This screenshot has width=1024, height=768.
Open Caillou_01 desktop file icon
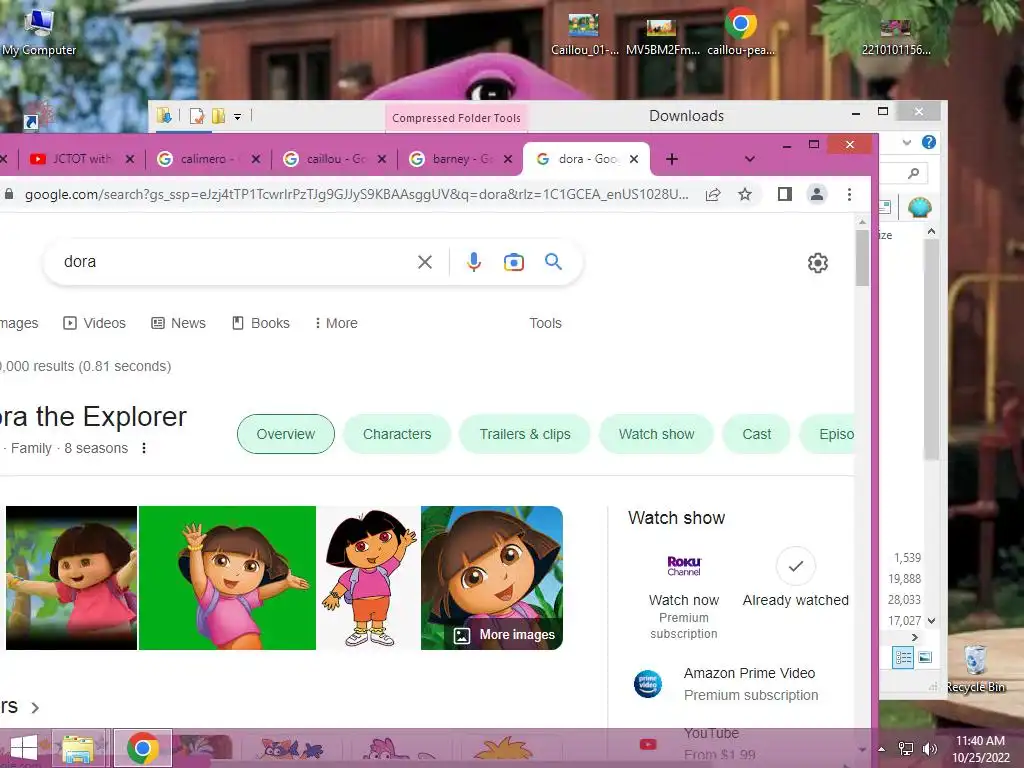click(x=584, y=34)
